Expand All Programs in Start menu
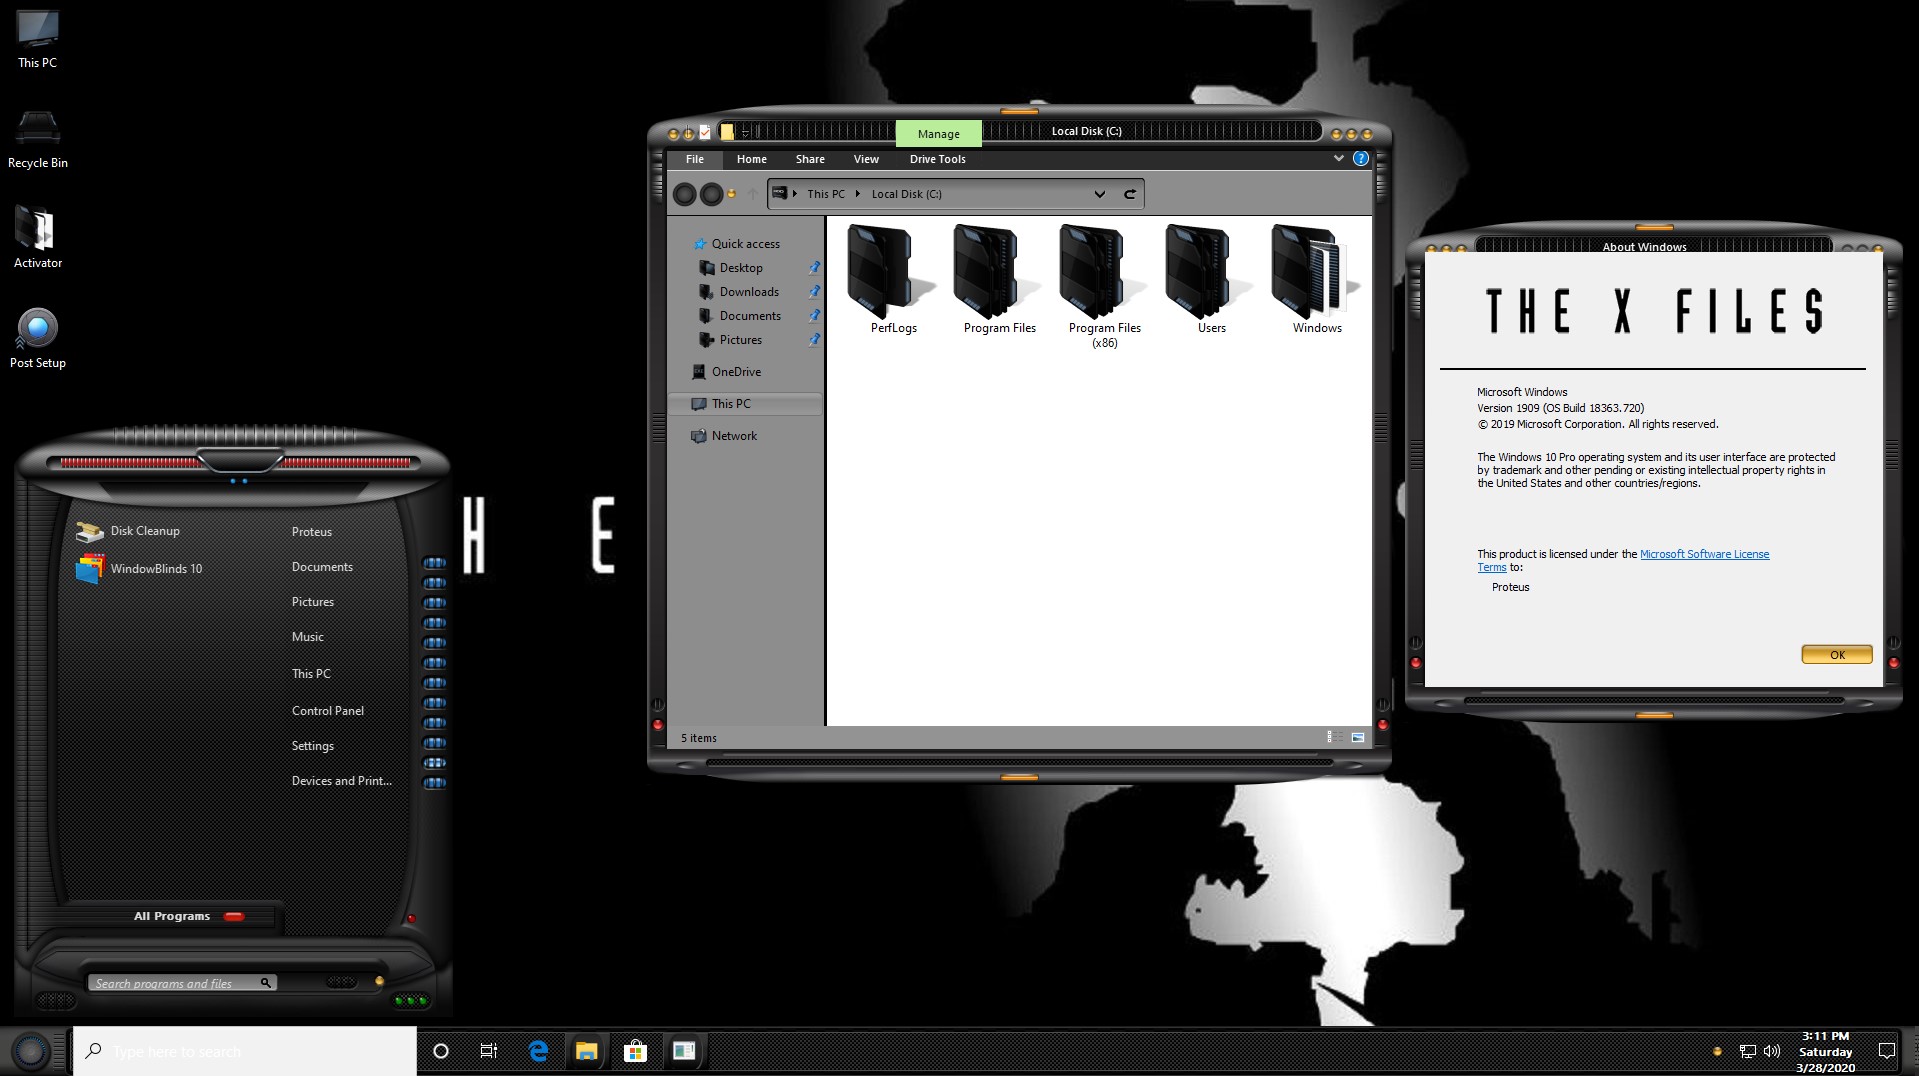Image resolution: width=1919 pixels, height=1076 pixels. coord(190,916)
